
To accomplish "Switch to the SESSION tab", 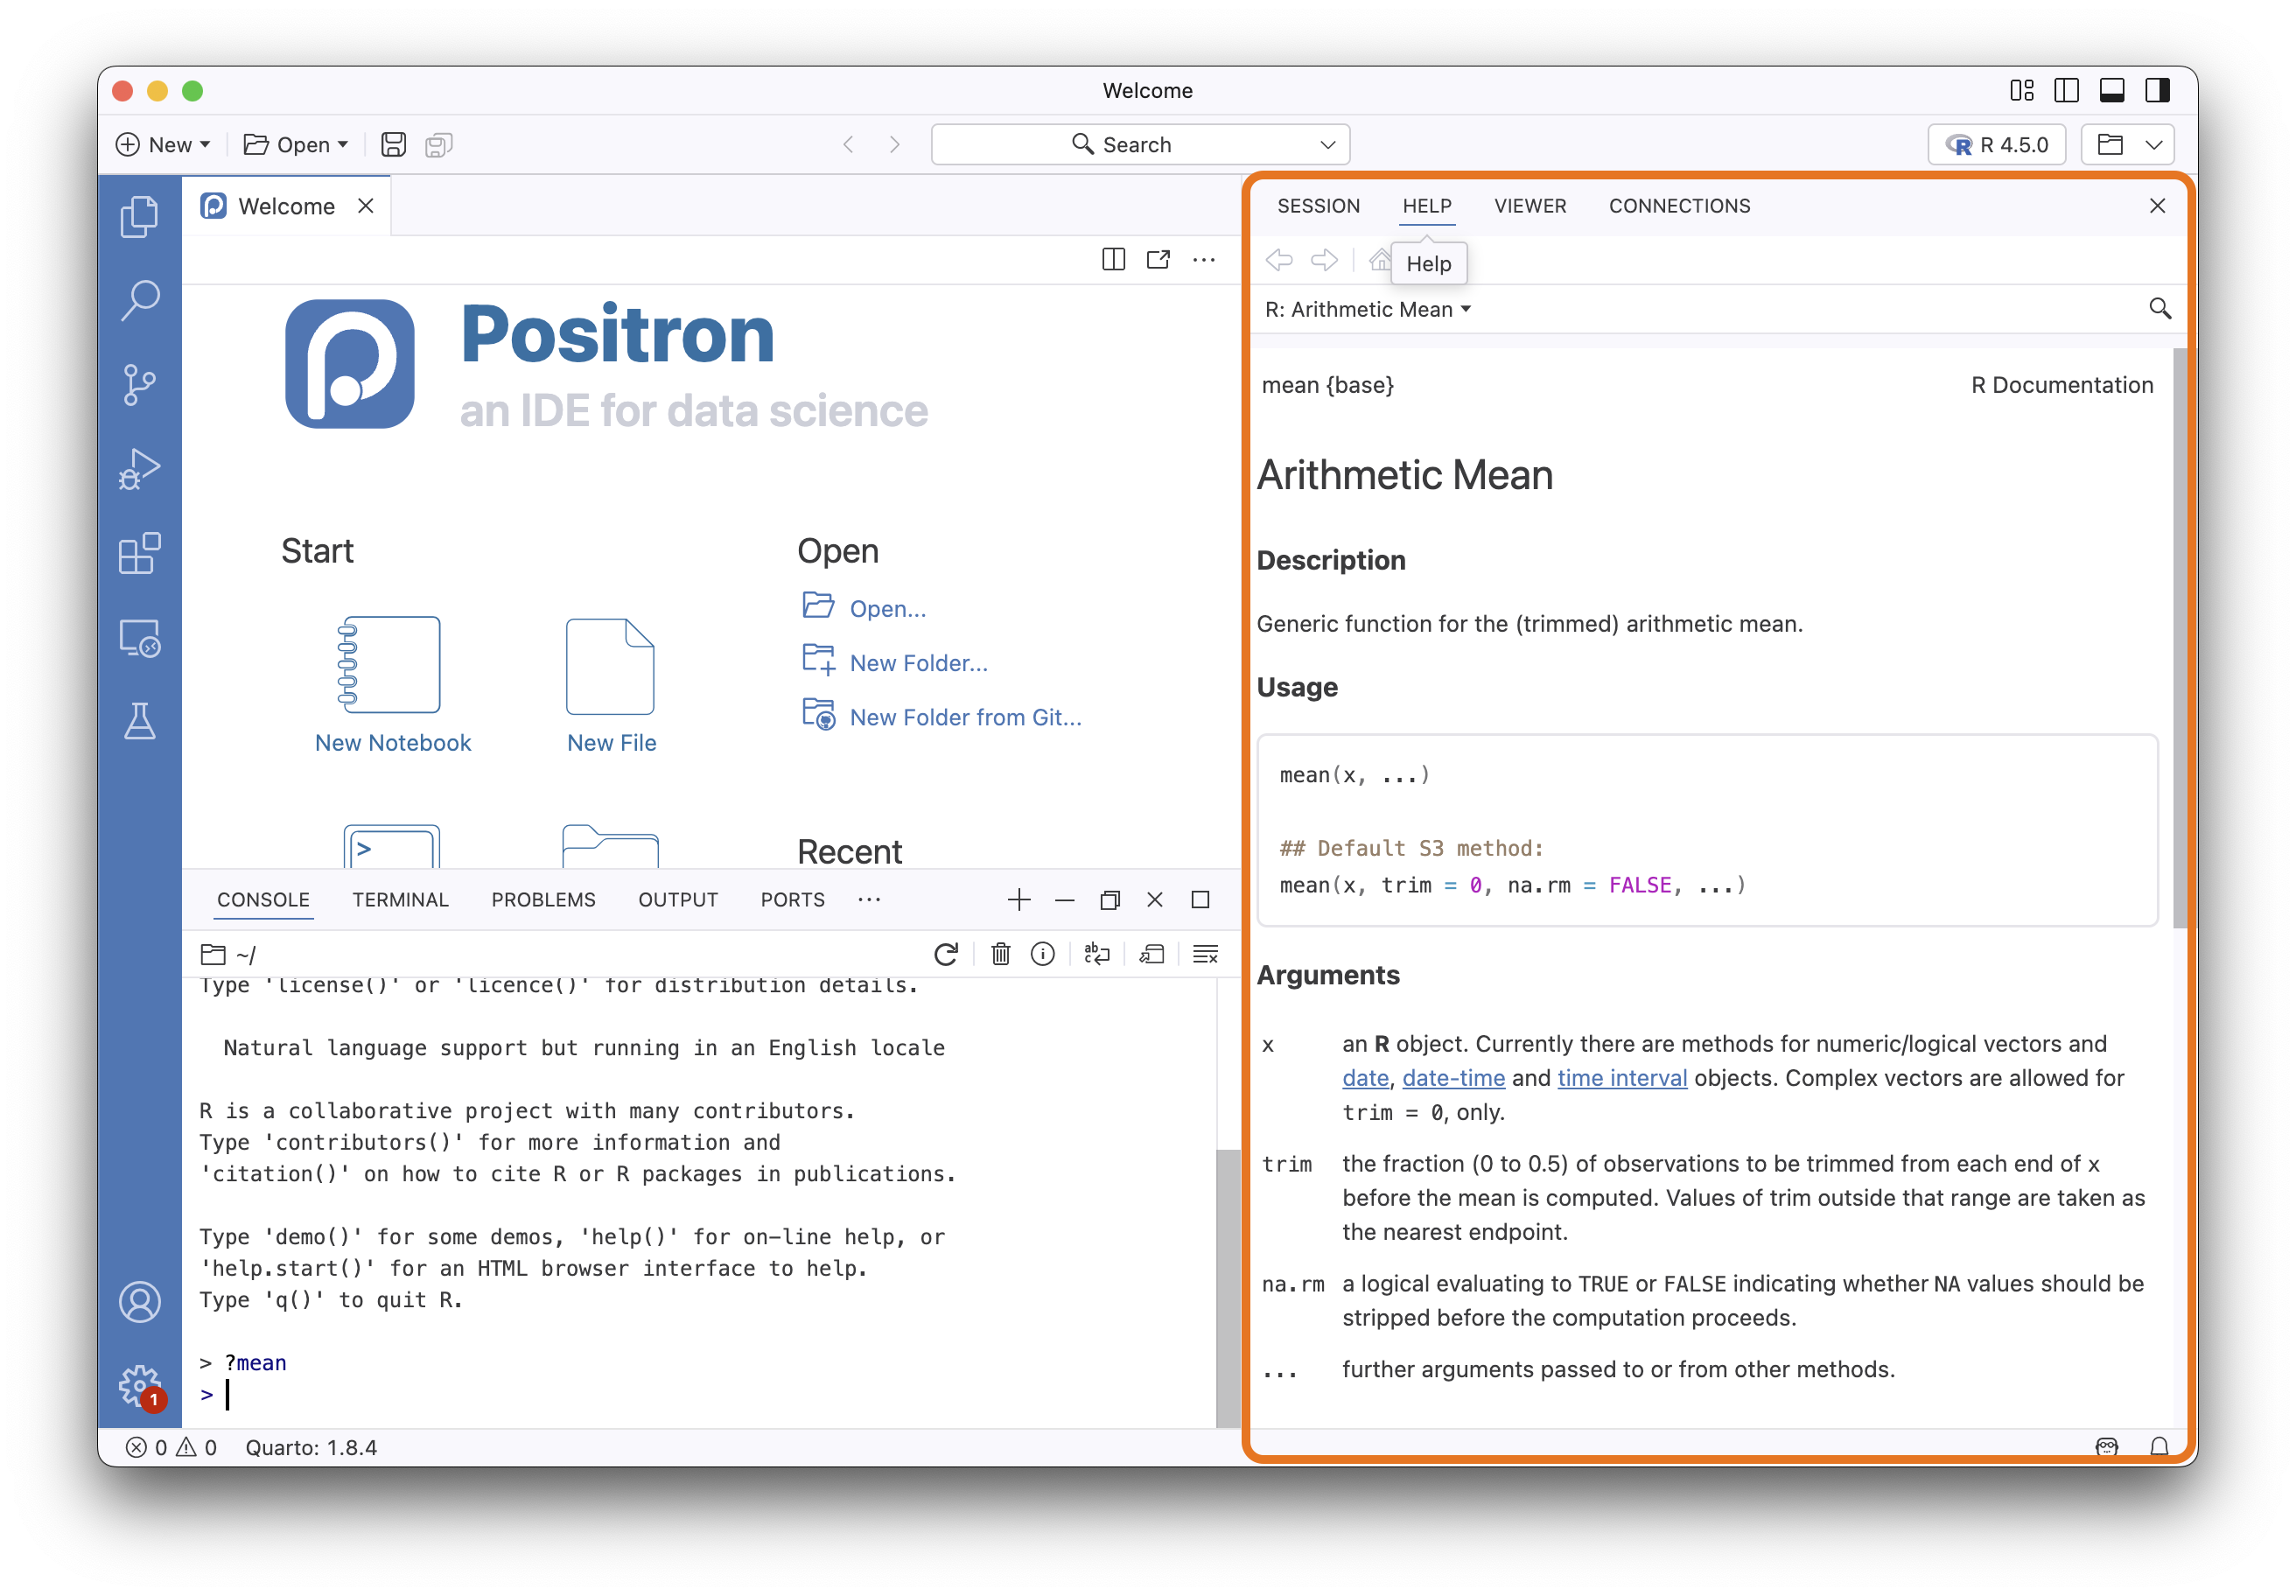I will [1318, 206].
